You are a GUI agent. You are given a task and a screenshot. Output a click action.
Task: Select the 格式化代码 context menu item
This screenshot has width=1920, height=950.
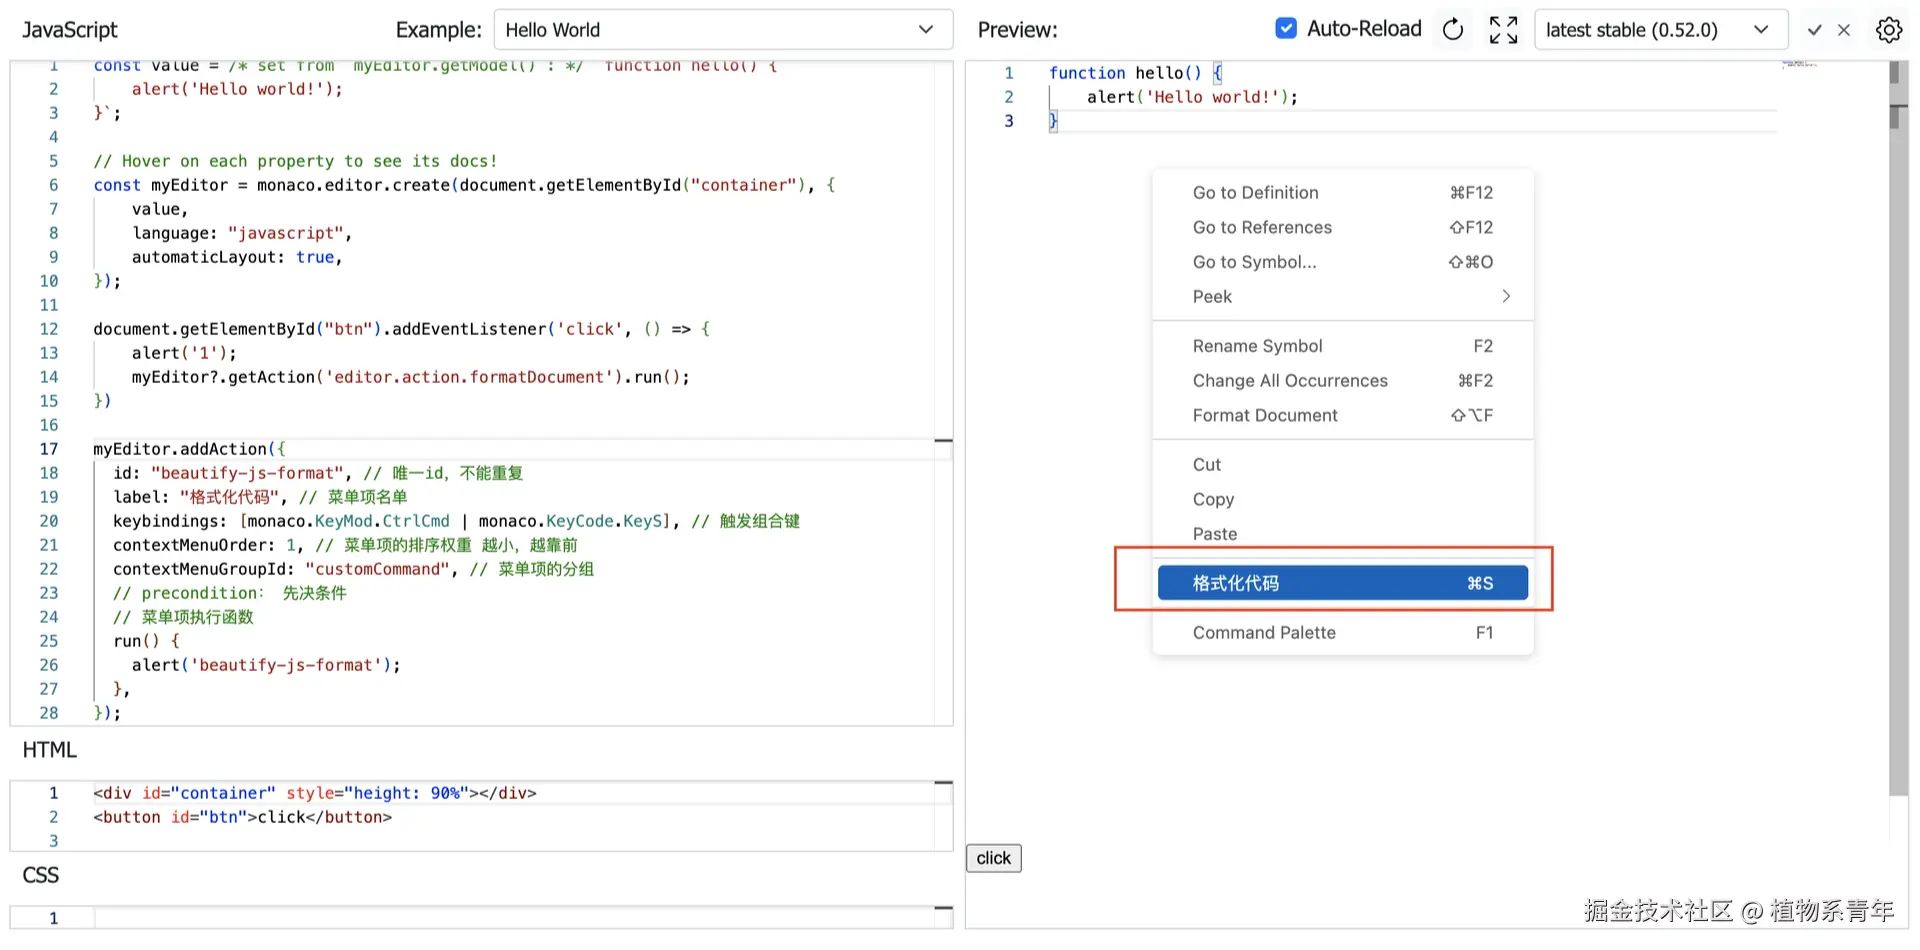tap(1343, 583)
